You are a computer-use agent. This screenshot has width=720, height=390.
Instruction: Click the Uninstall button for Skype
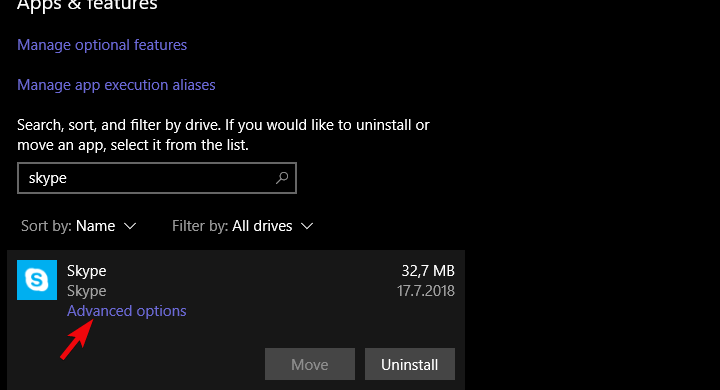click(410, 364)
